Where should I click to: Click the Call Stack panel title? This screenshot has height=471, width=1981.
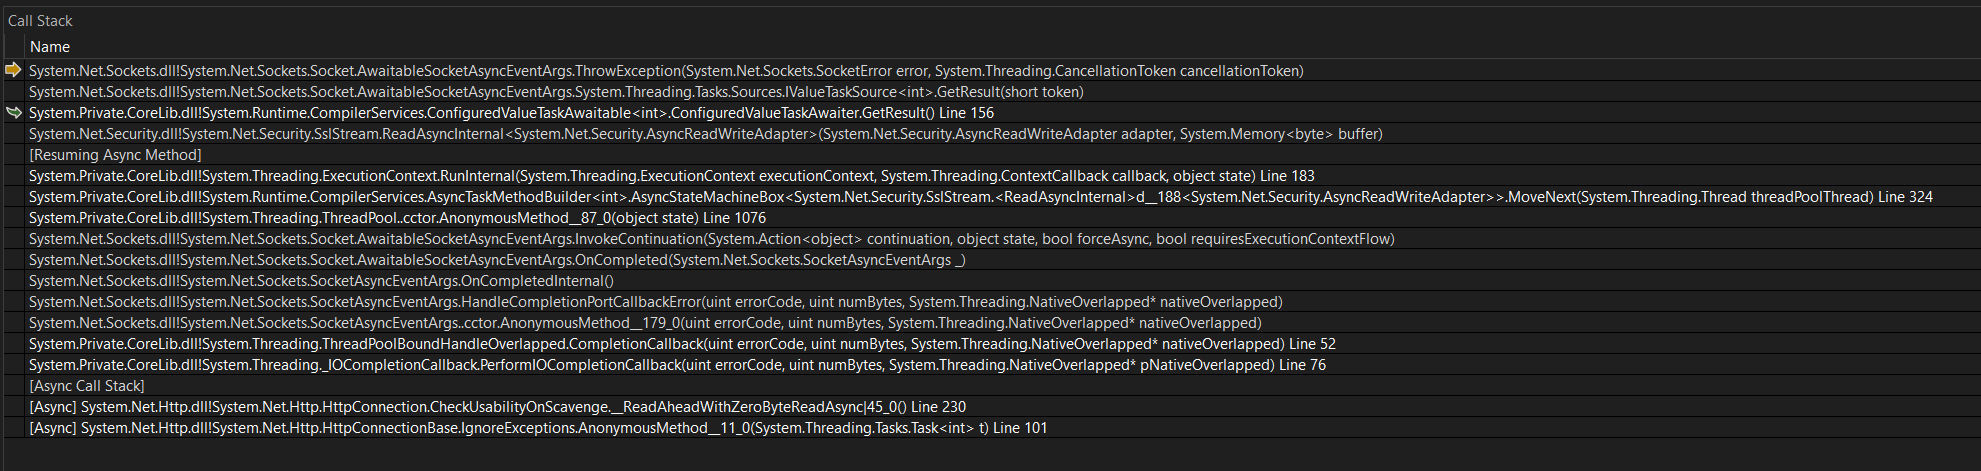pyautogui.click(x=40, y=21)
